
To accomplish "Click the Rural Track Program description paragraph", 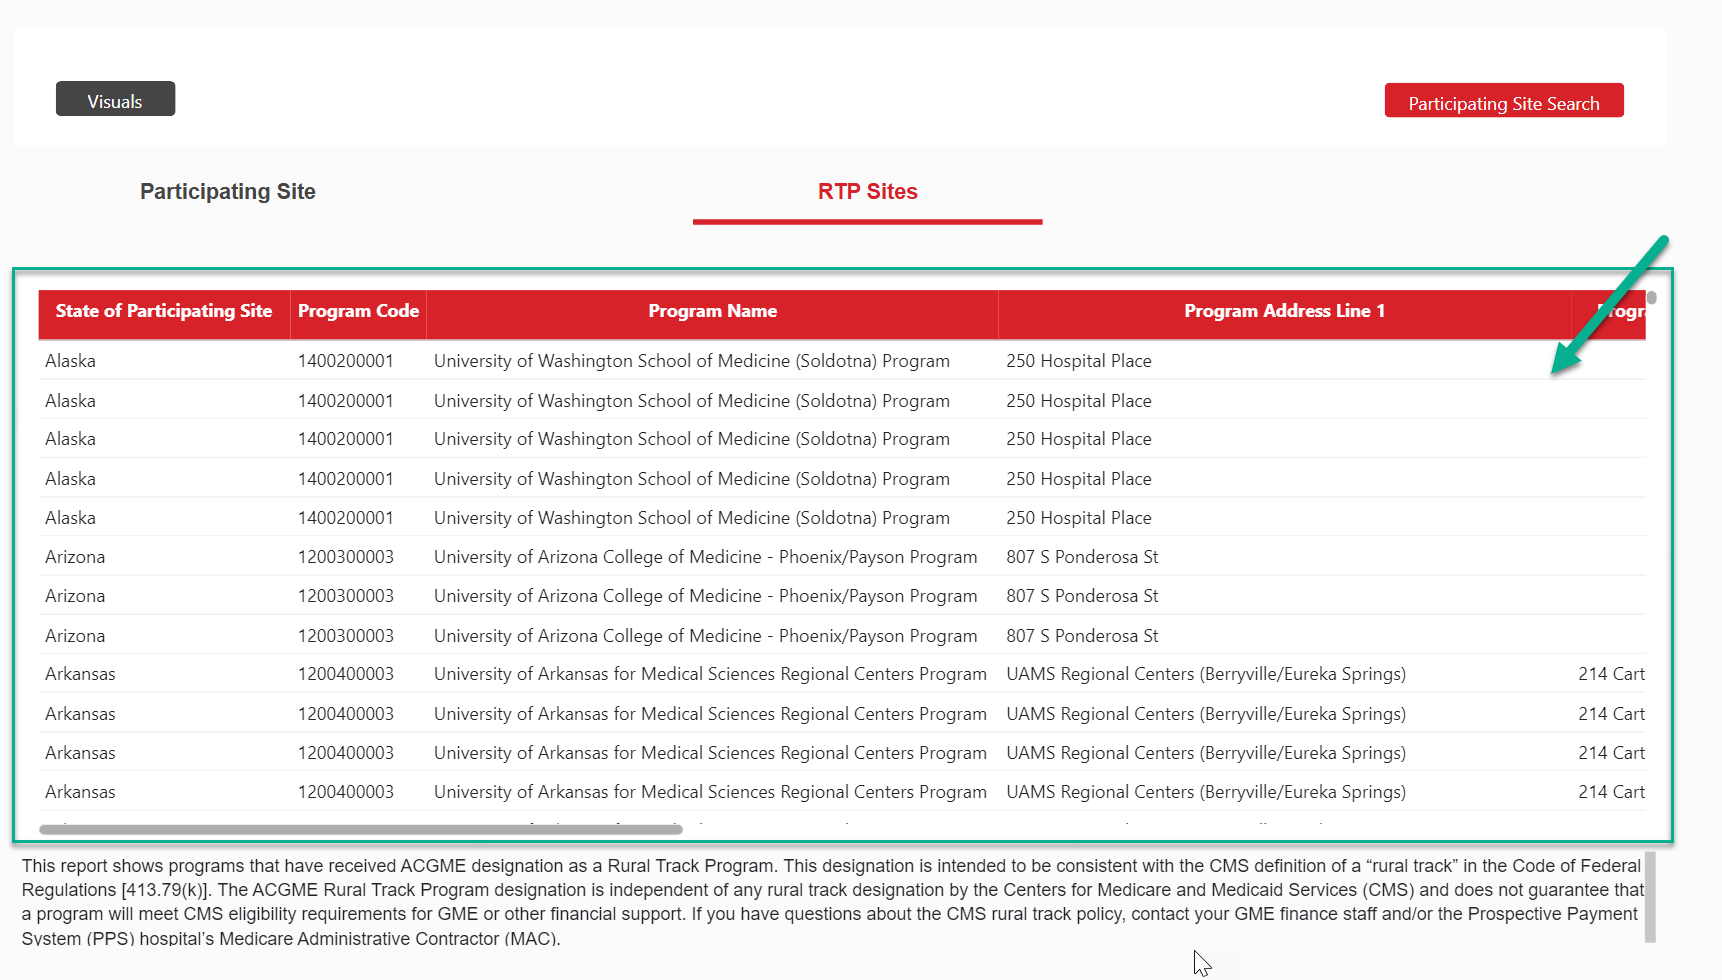I will pyautogui.click(x=832, y=902).
